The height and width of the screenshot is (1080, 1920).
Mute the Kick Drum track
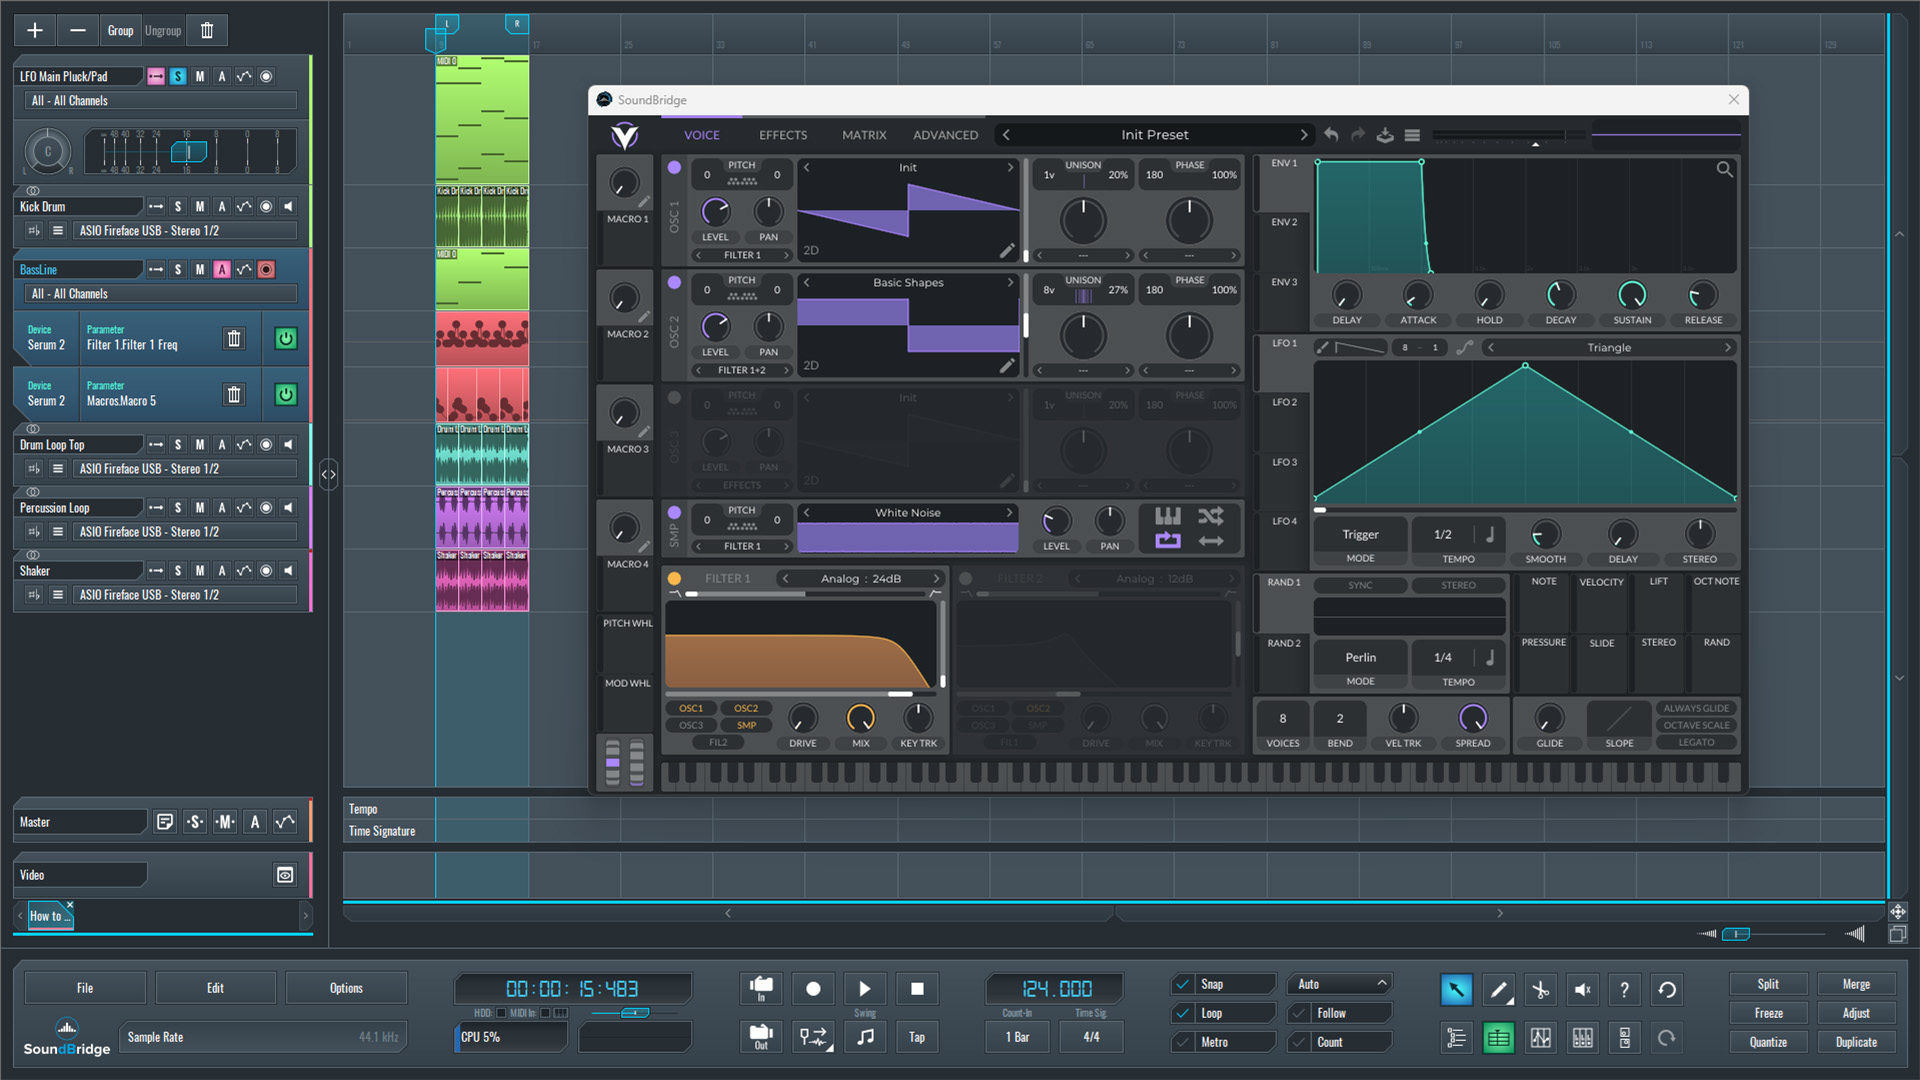point(200,207)
